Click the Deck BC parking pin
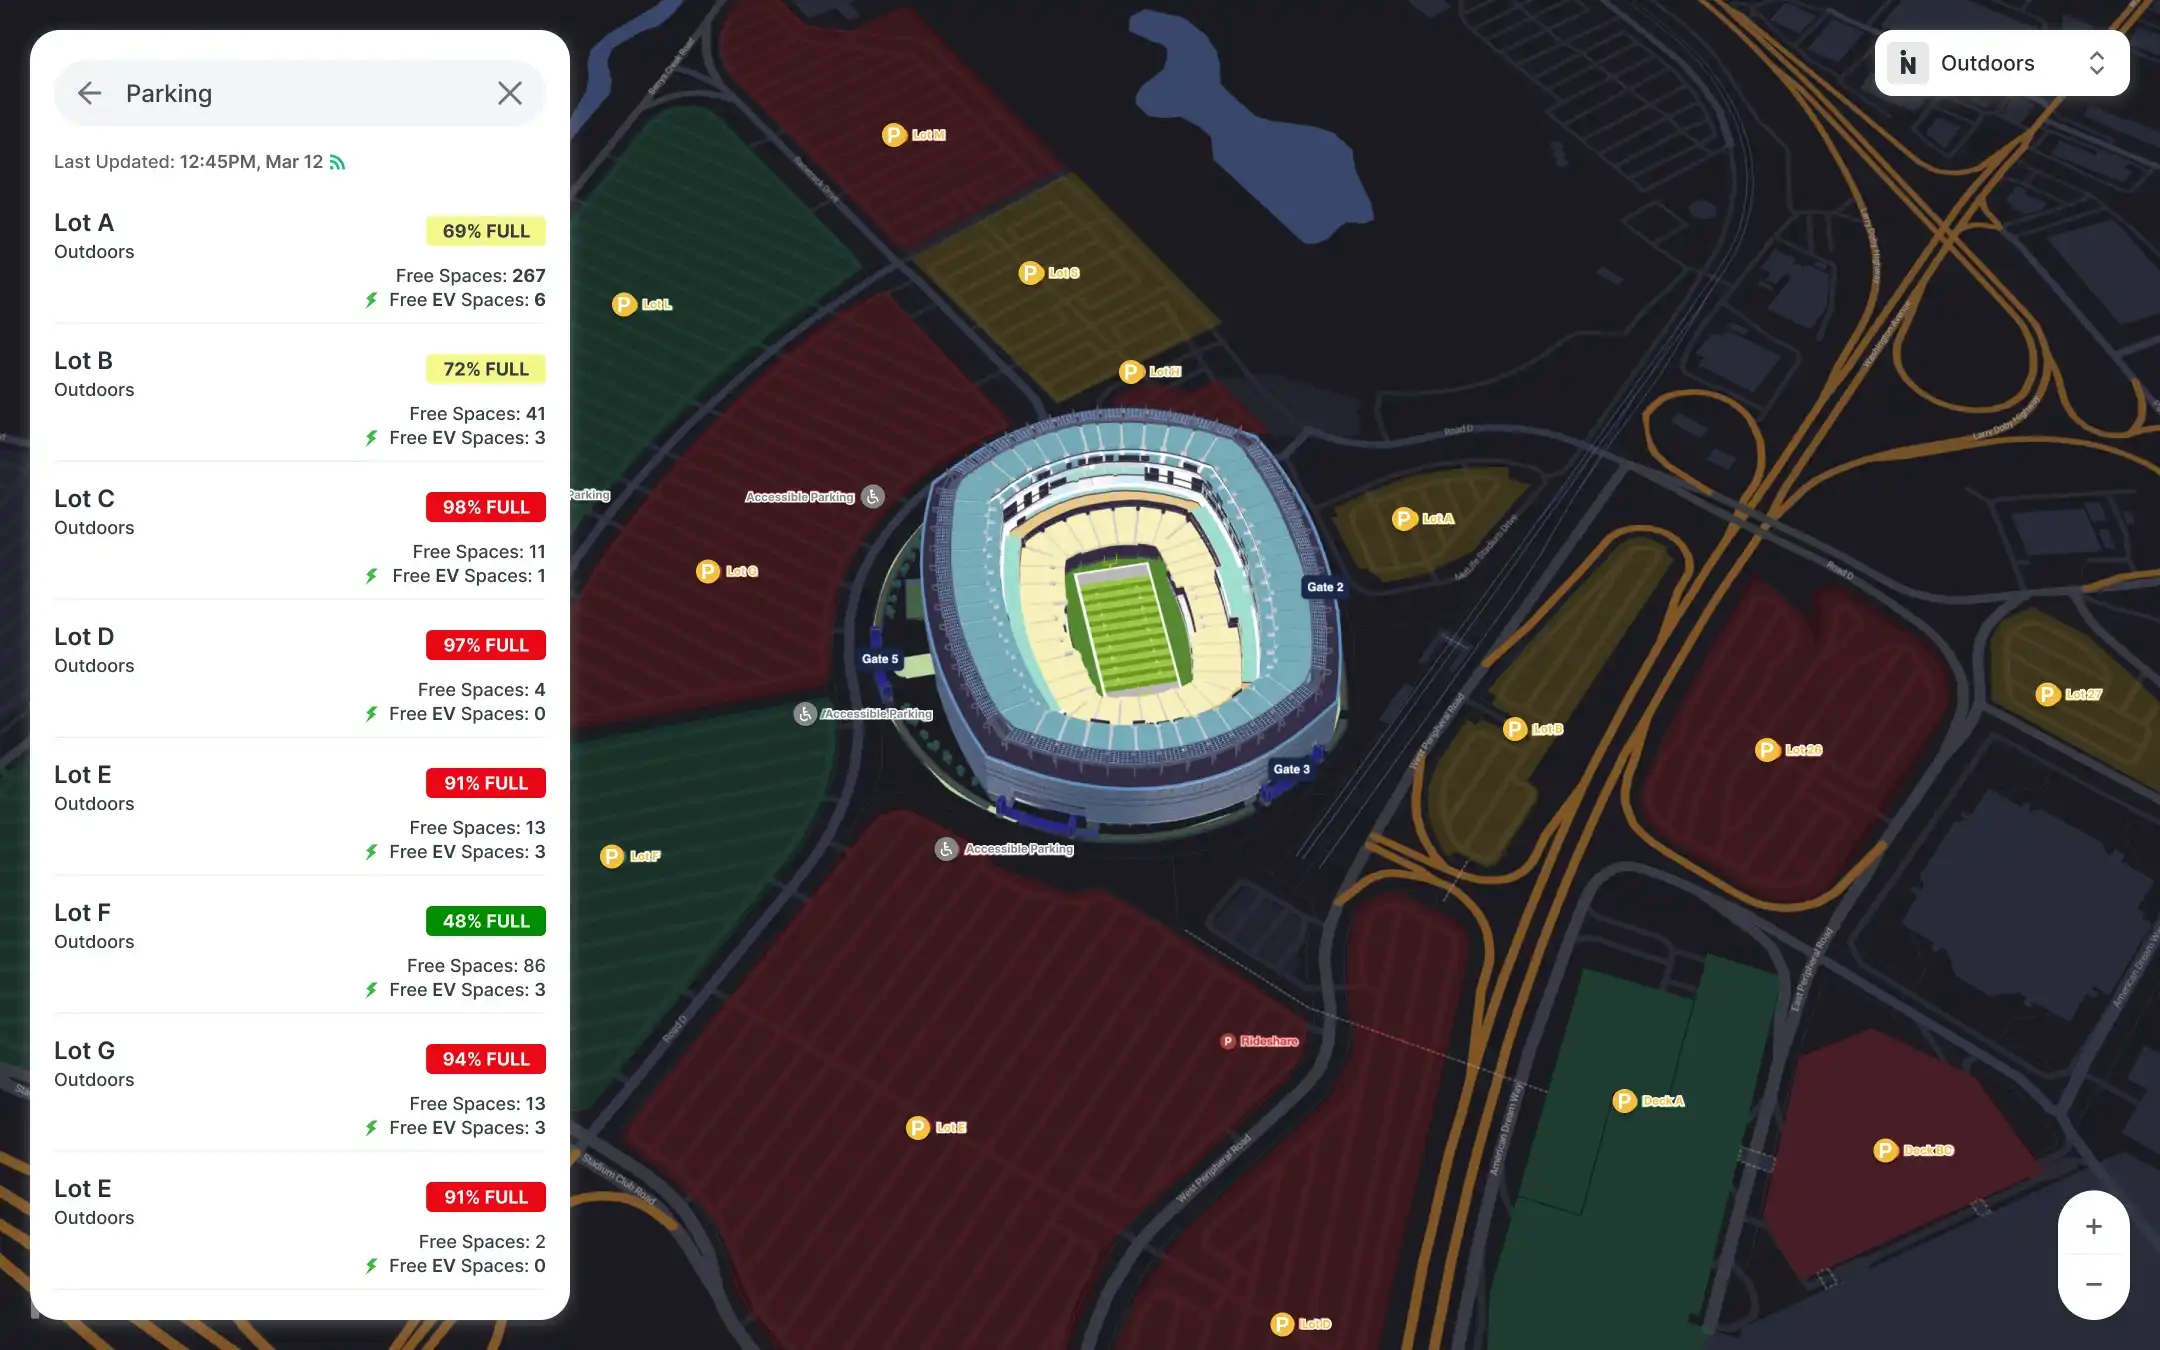 click(x=1884, y=1150)
